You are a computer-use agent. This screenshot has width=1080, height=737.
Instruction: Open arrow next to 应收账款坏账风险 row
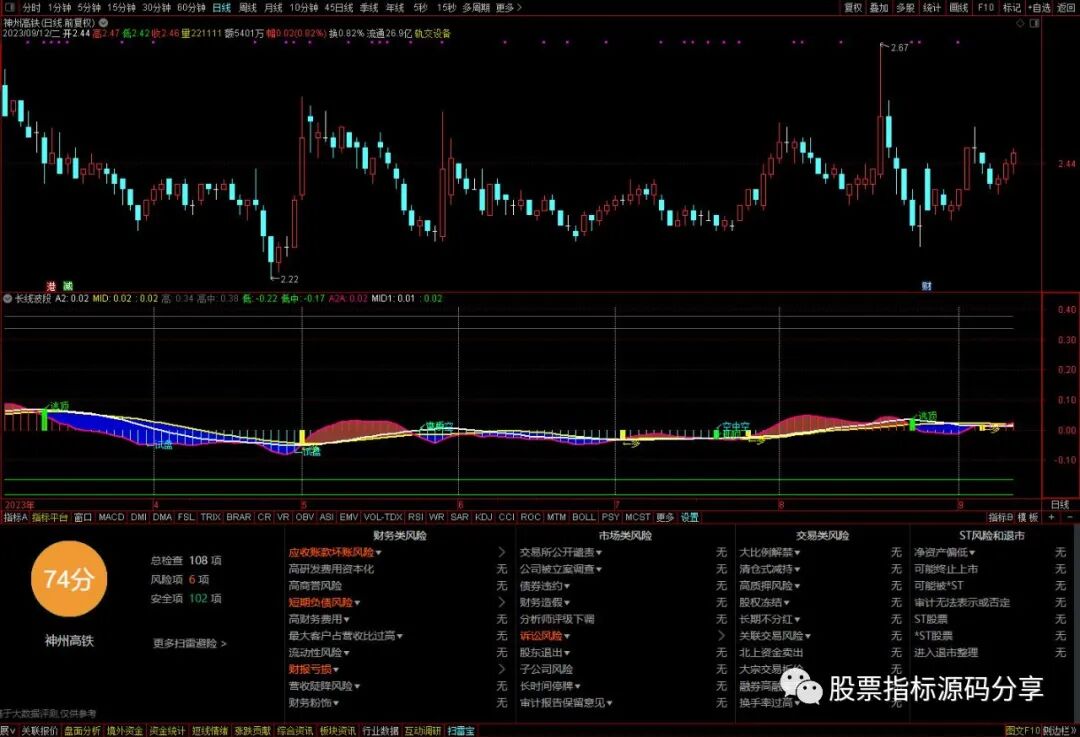501,552
